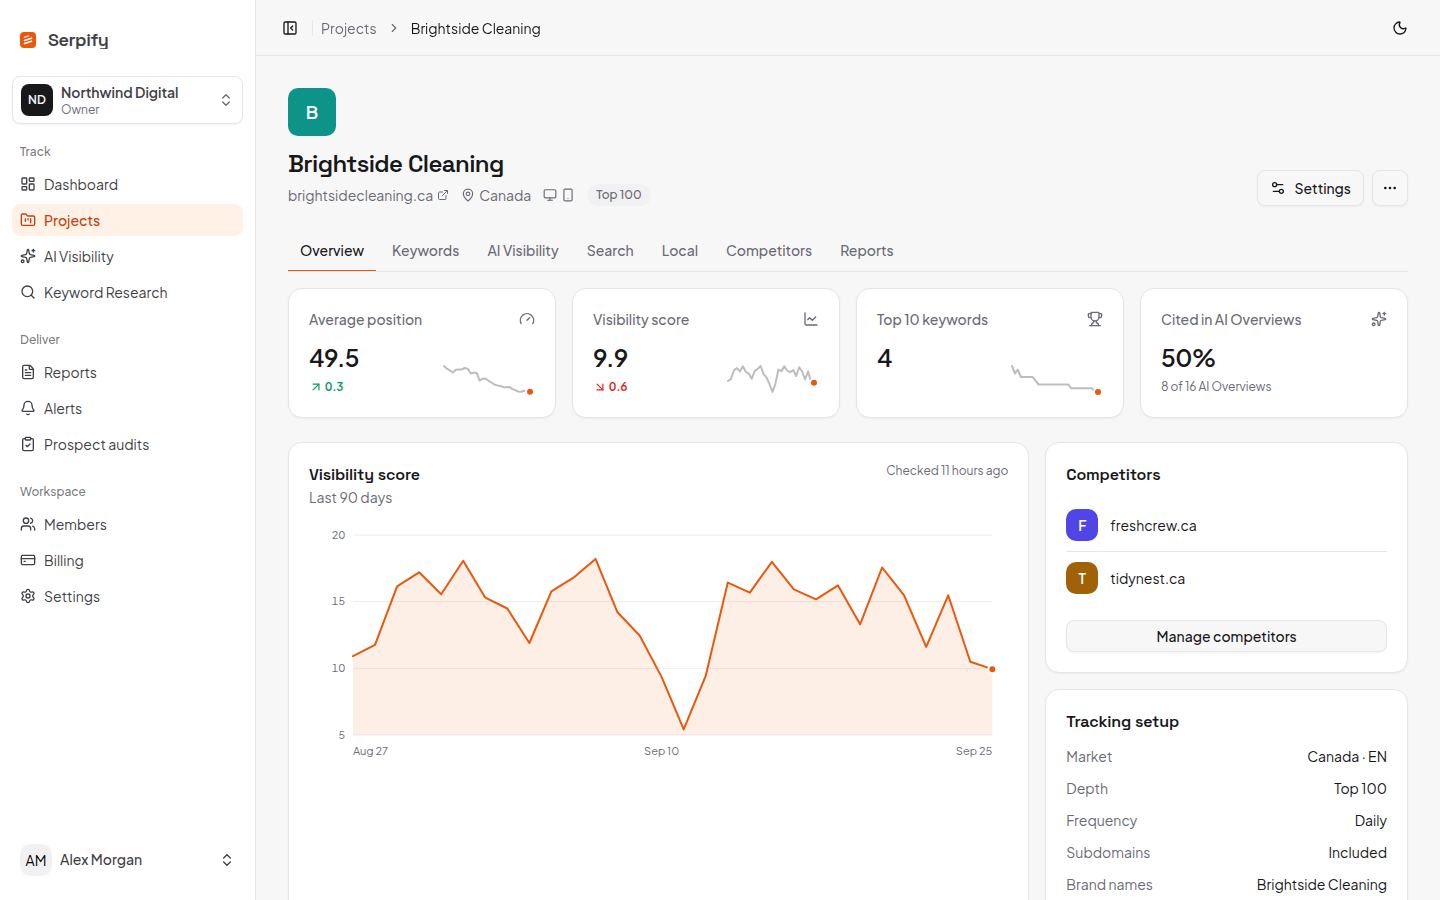This screenshot has width=1440, height=900.
Task: Switch to dark mode moon icon
Action: tap(1400, 28)
